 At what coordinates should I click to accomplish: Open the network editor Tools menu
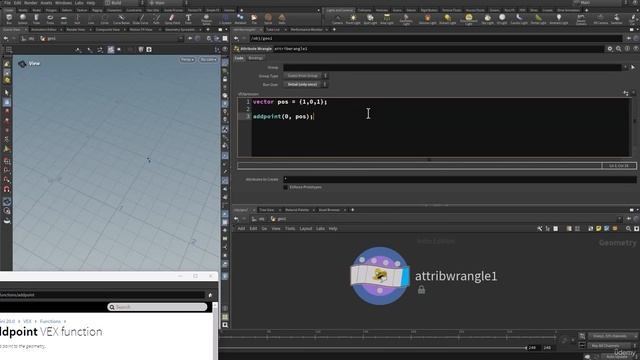pyautogui.click(x=290, y=229)
